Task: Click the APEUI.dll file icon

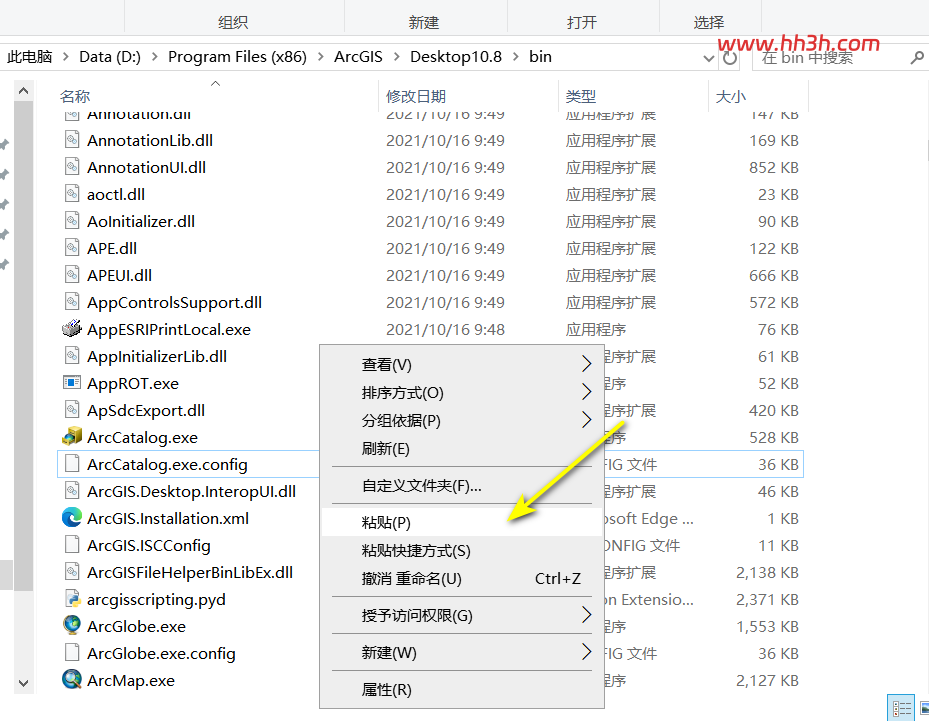Action: coord(72,275)
